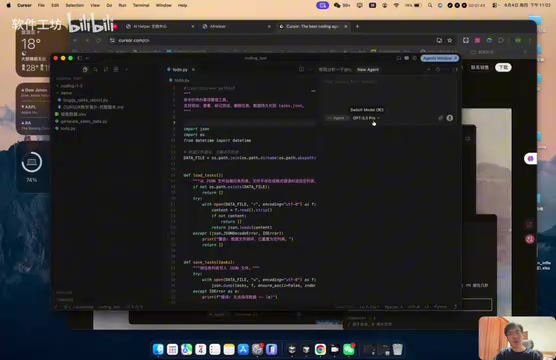The image size is (556, 360).
Task: Open the Terminal menu
Action: (141, 5)
